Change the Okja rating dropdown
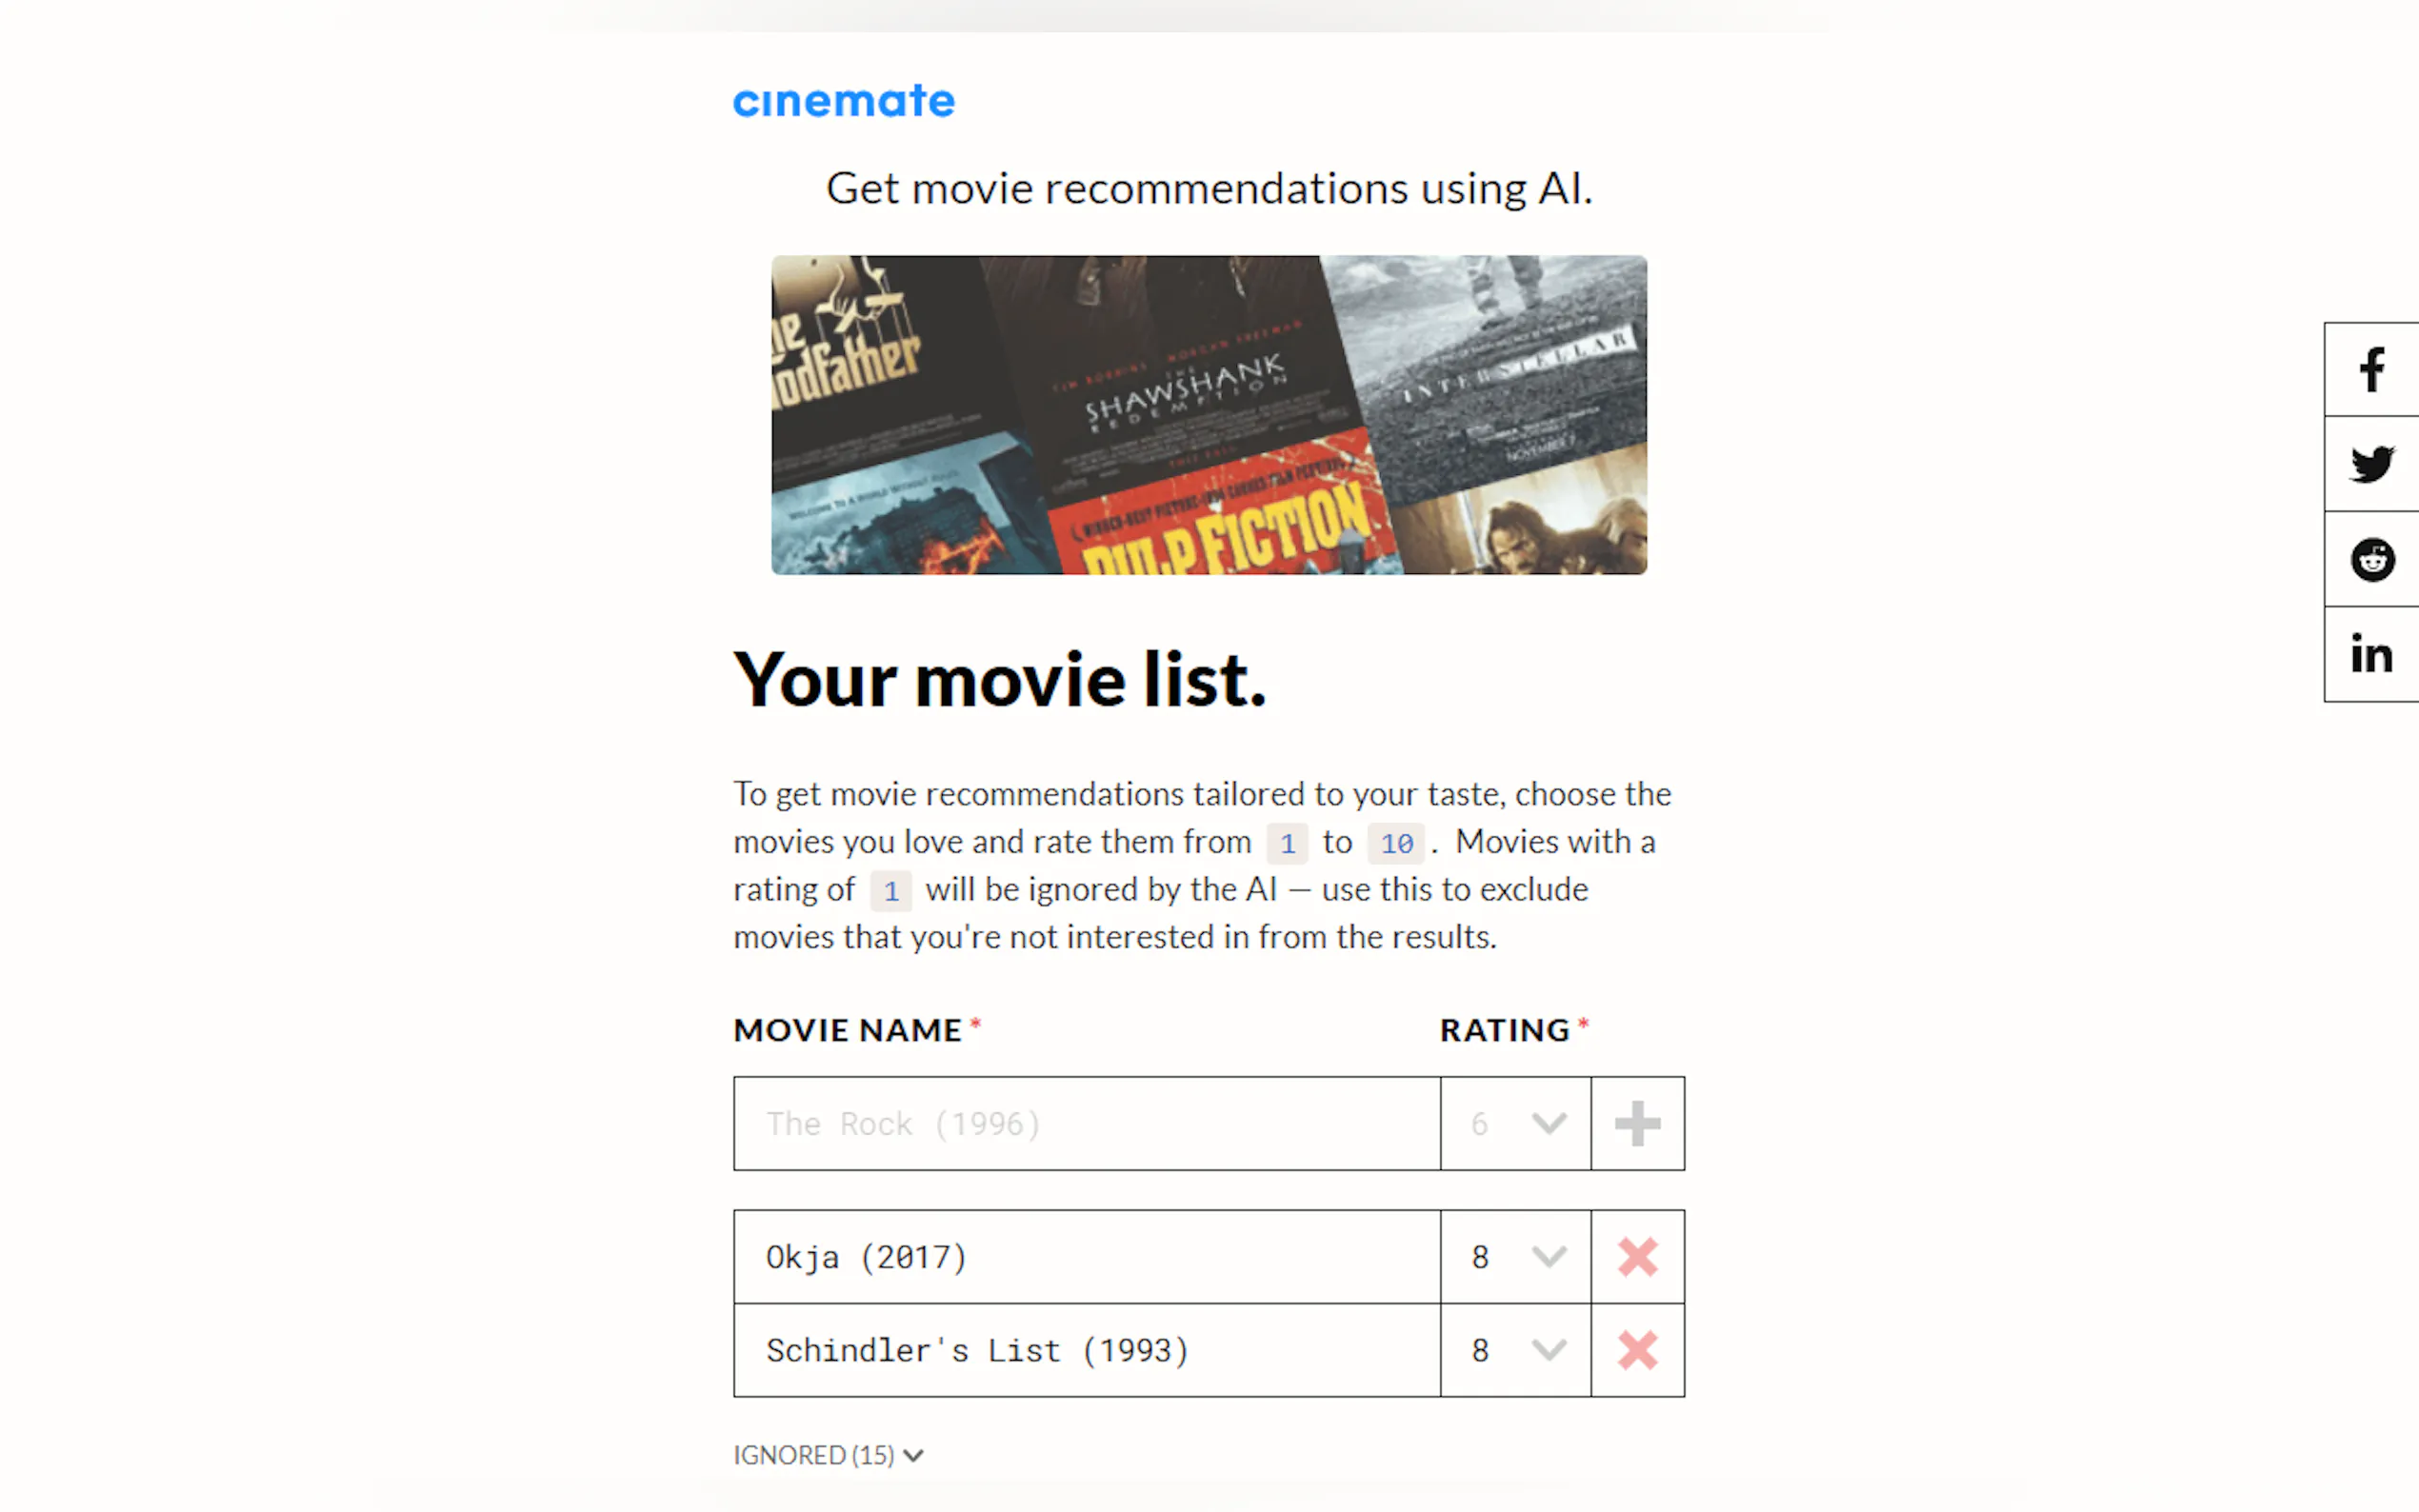This screenshot has height=1512, width=2419. [x=1515, y=1257]
